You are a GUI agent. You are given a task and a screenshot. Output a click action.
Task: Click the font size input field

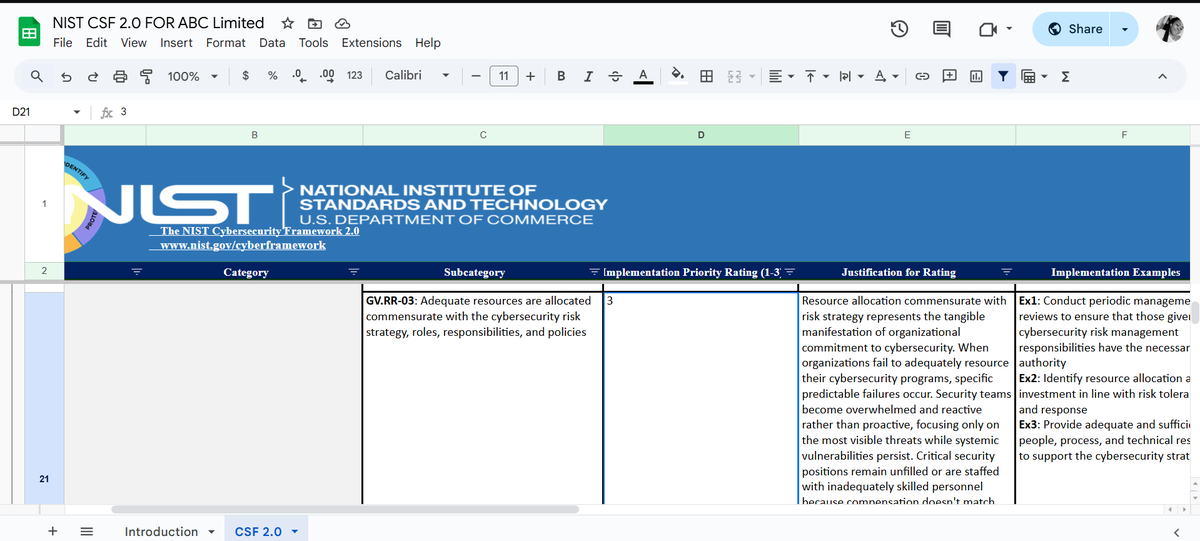tap(503, 76)
